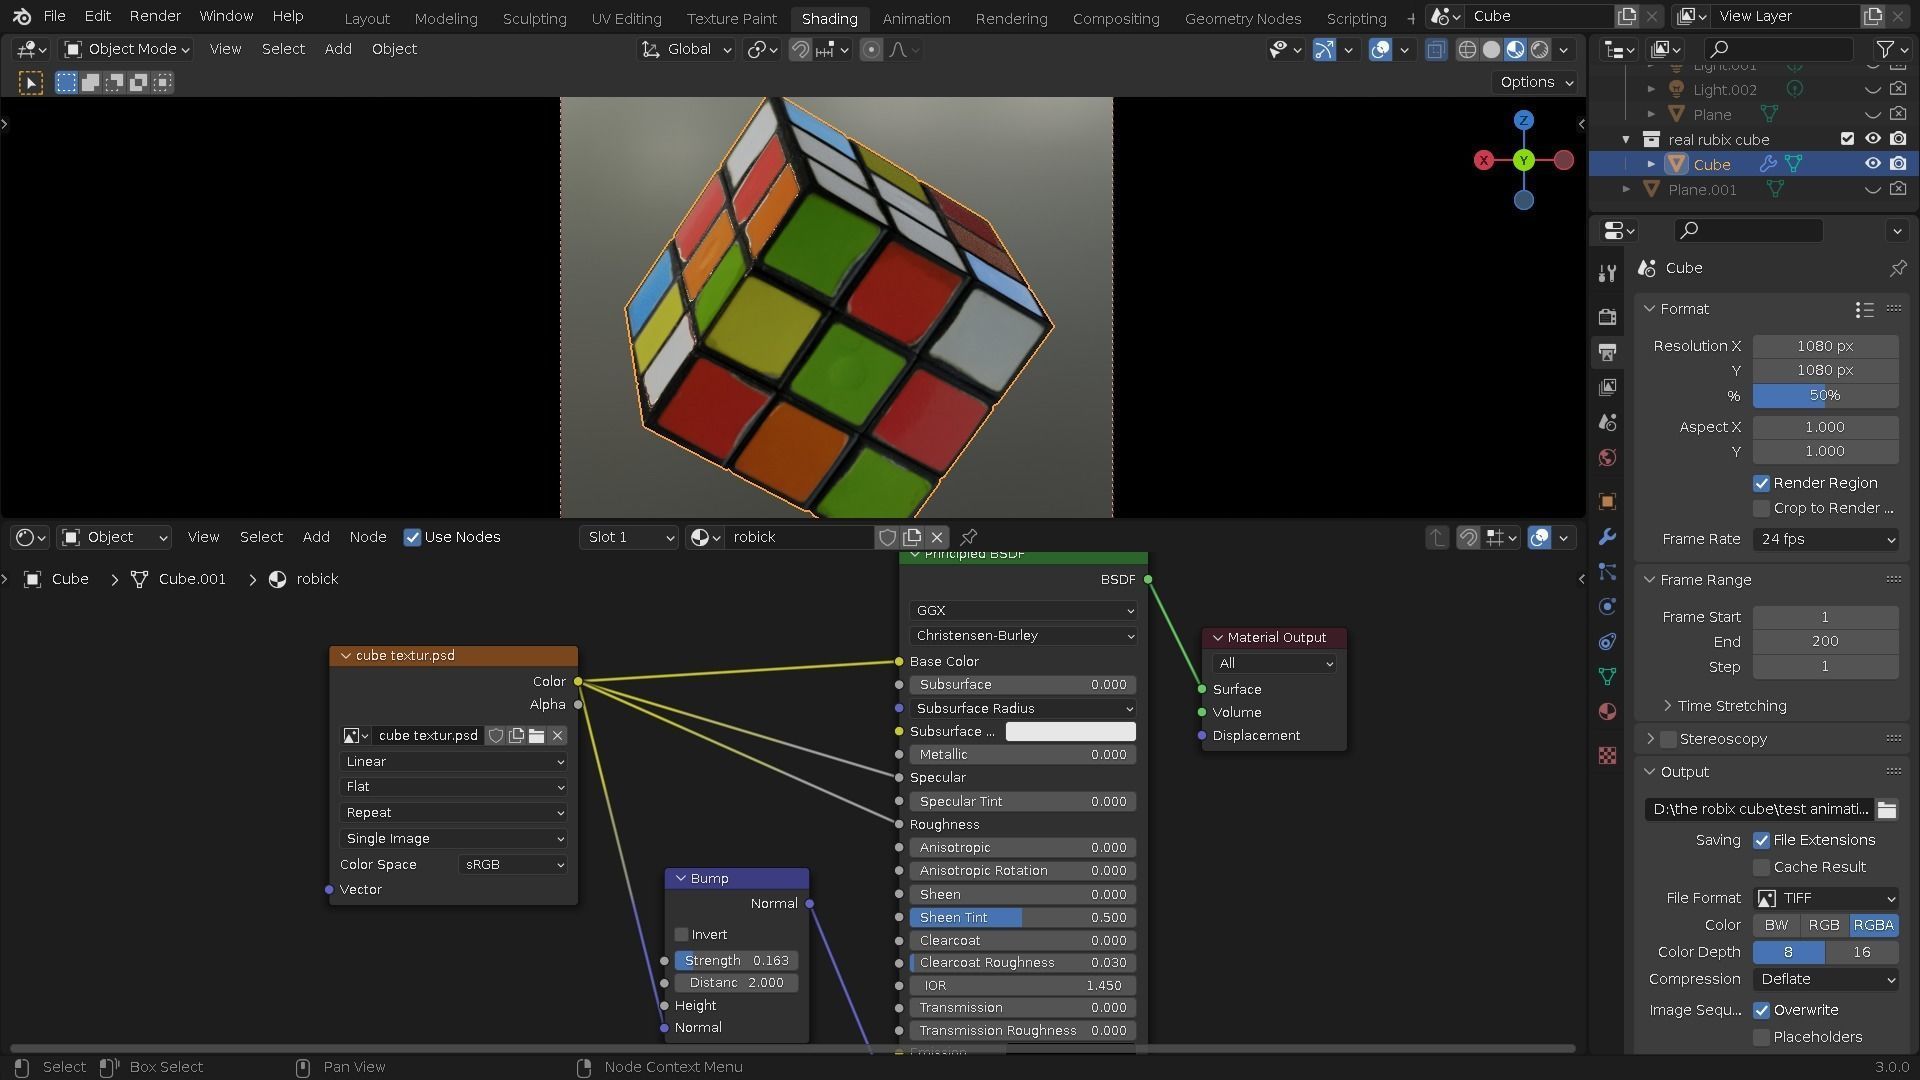This screenshot has height=1080, width=1920.
Task: Open the Material properties tab icon
Action: (x=1607, y=712)
